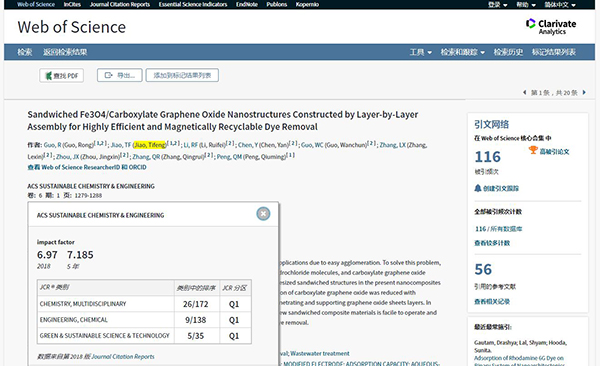Open the login dropdown in top bar
Screen dimensions: 600x366
(x=497, y=5)
